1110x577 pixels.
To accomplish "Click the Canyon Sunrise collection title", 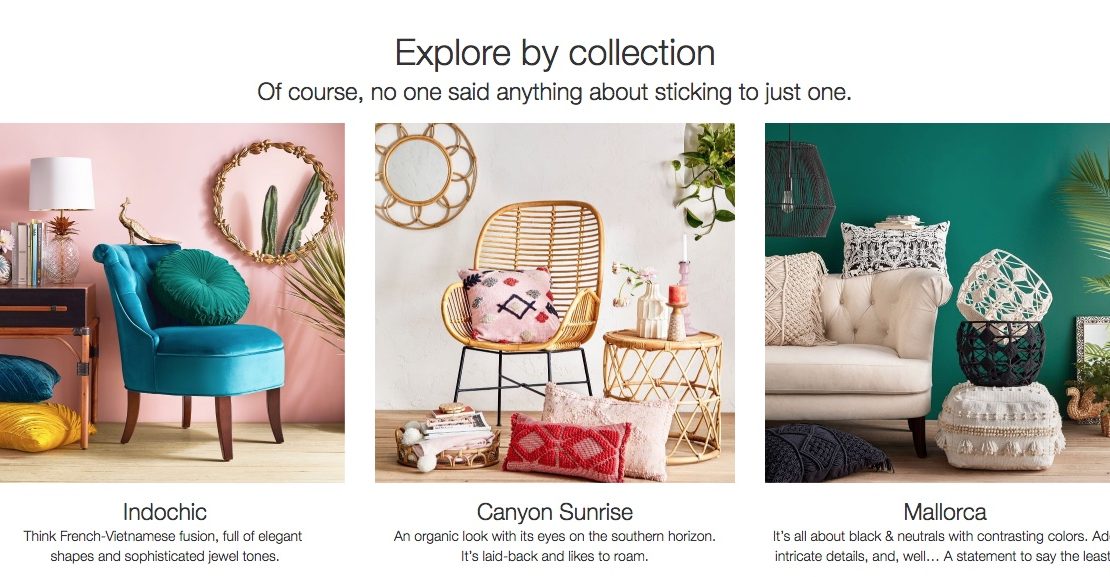I will (555, 512).
